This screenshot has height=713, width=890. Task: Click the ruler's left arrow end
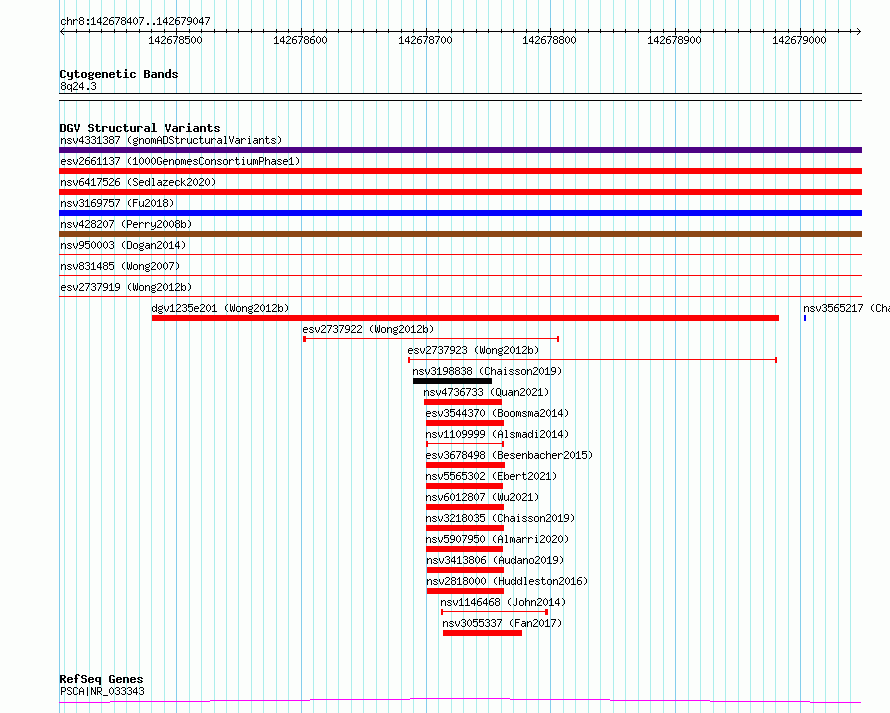[62, 31]
